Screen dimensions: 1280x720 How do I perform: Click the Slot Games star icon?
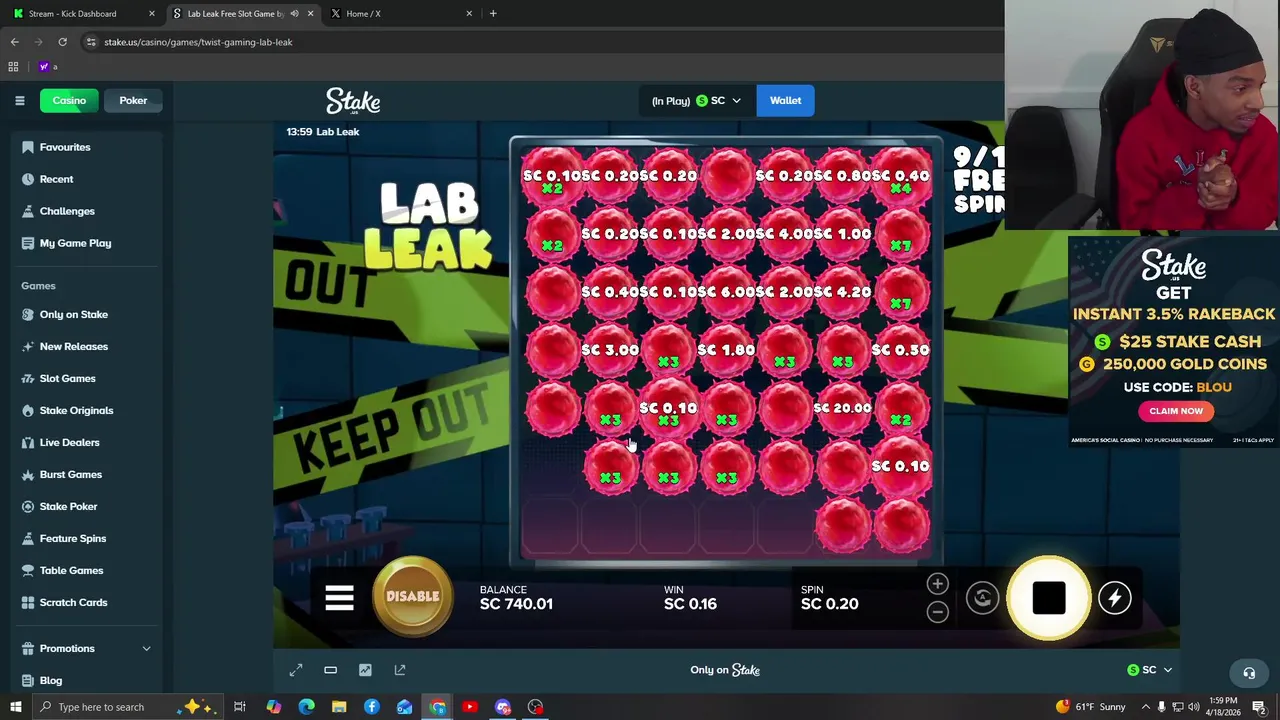click(x=28, y=378)
